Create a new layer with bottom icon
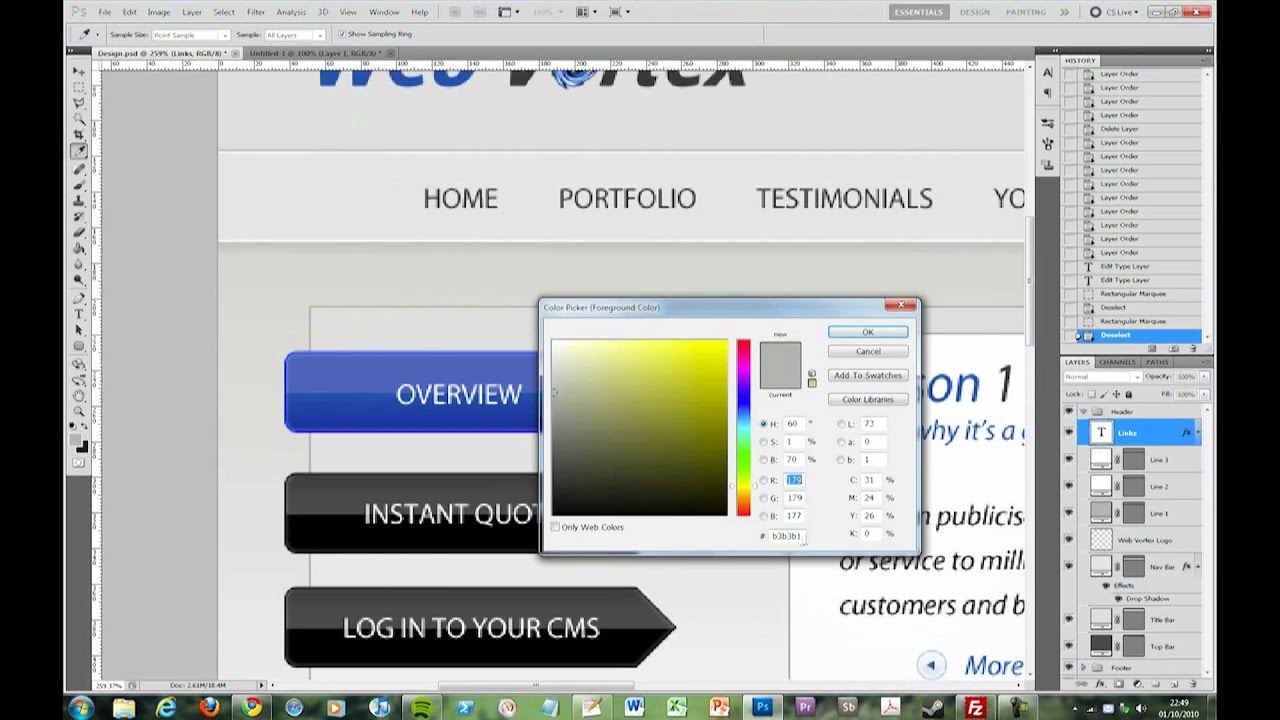 pos(1174,684)
